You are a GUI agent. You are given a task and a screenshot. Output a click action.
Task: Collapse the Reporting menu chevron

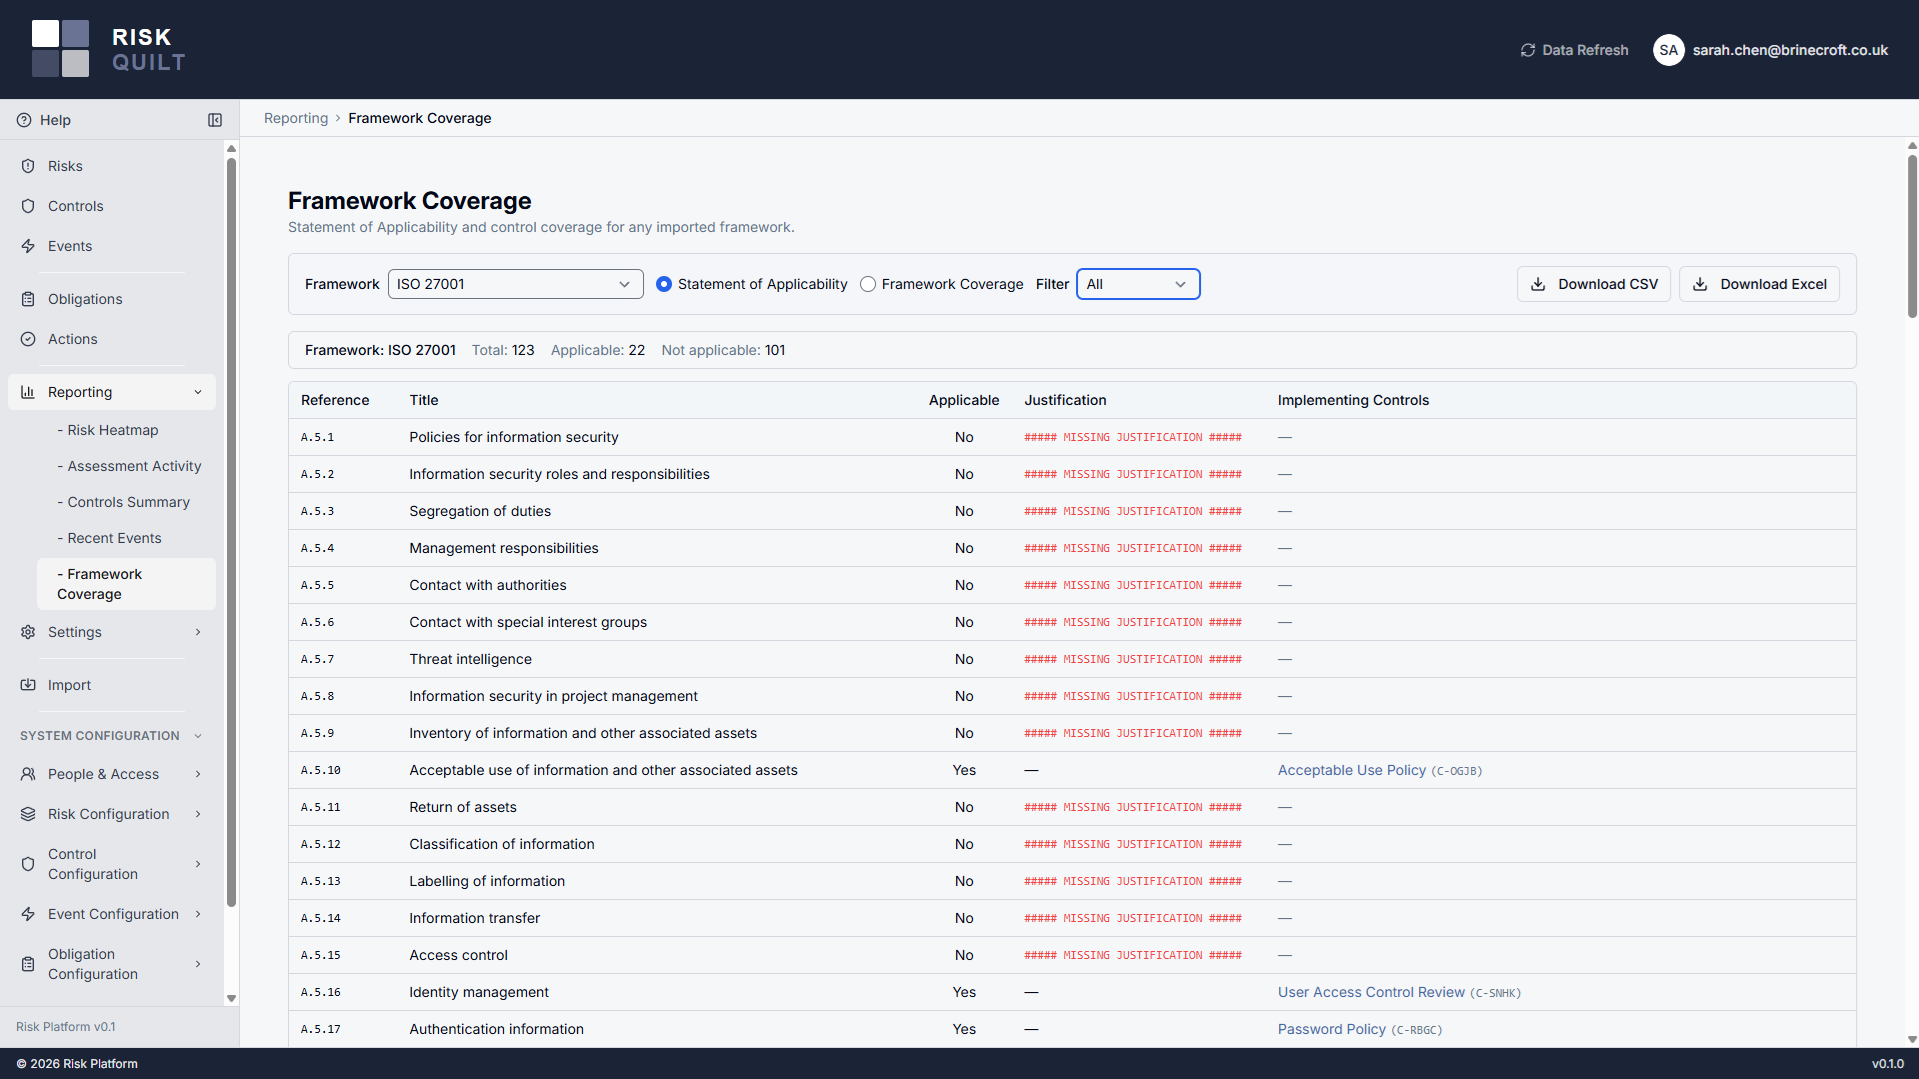pyautogui.click(x=198, y=392)
